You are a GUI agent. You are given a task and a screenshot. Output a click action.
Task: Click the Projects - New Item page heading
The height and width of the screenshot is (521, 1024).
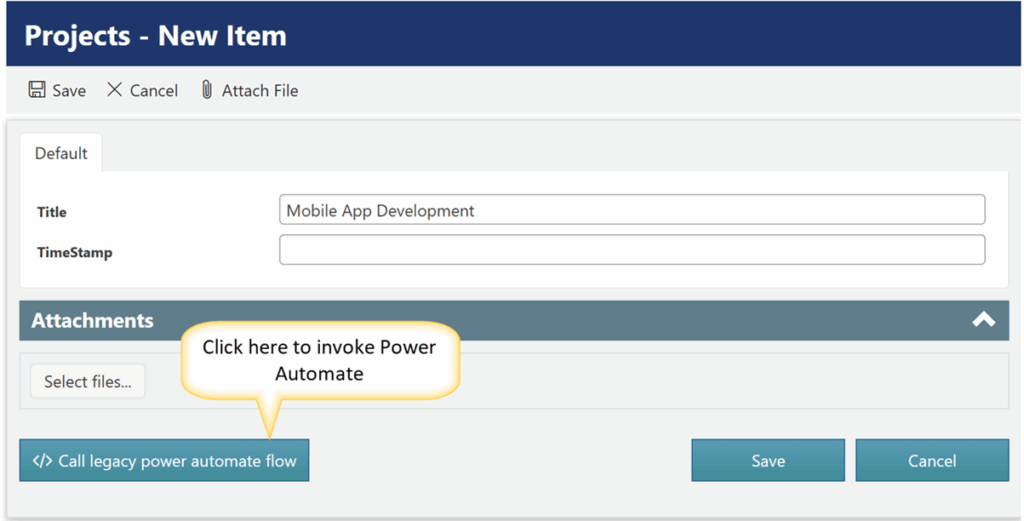155,36
